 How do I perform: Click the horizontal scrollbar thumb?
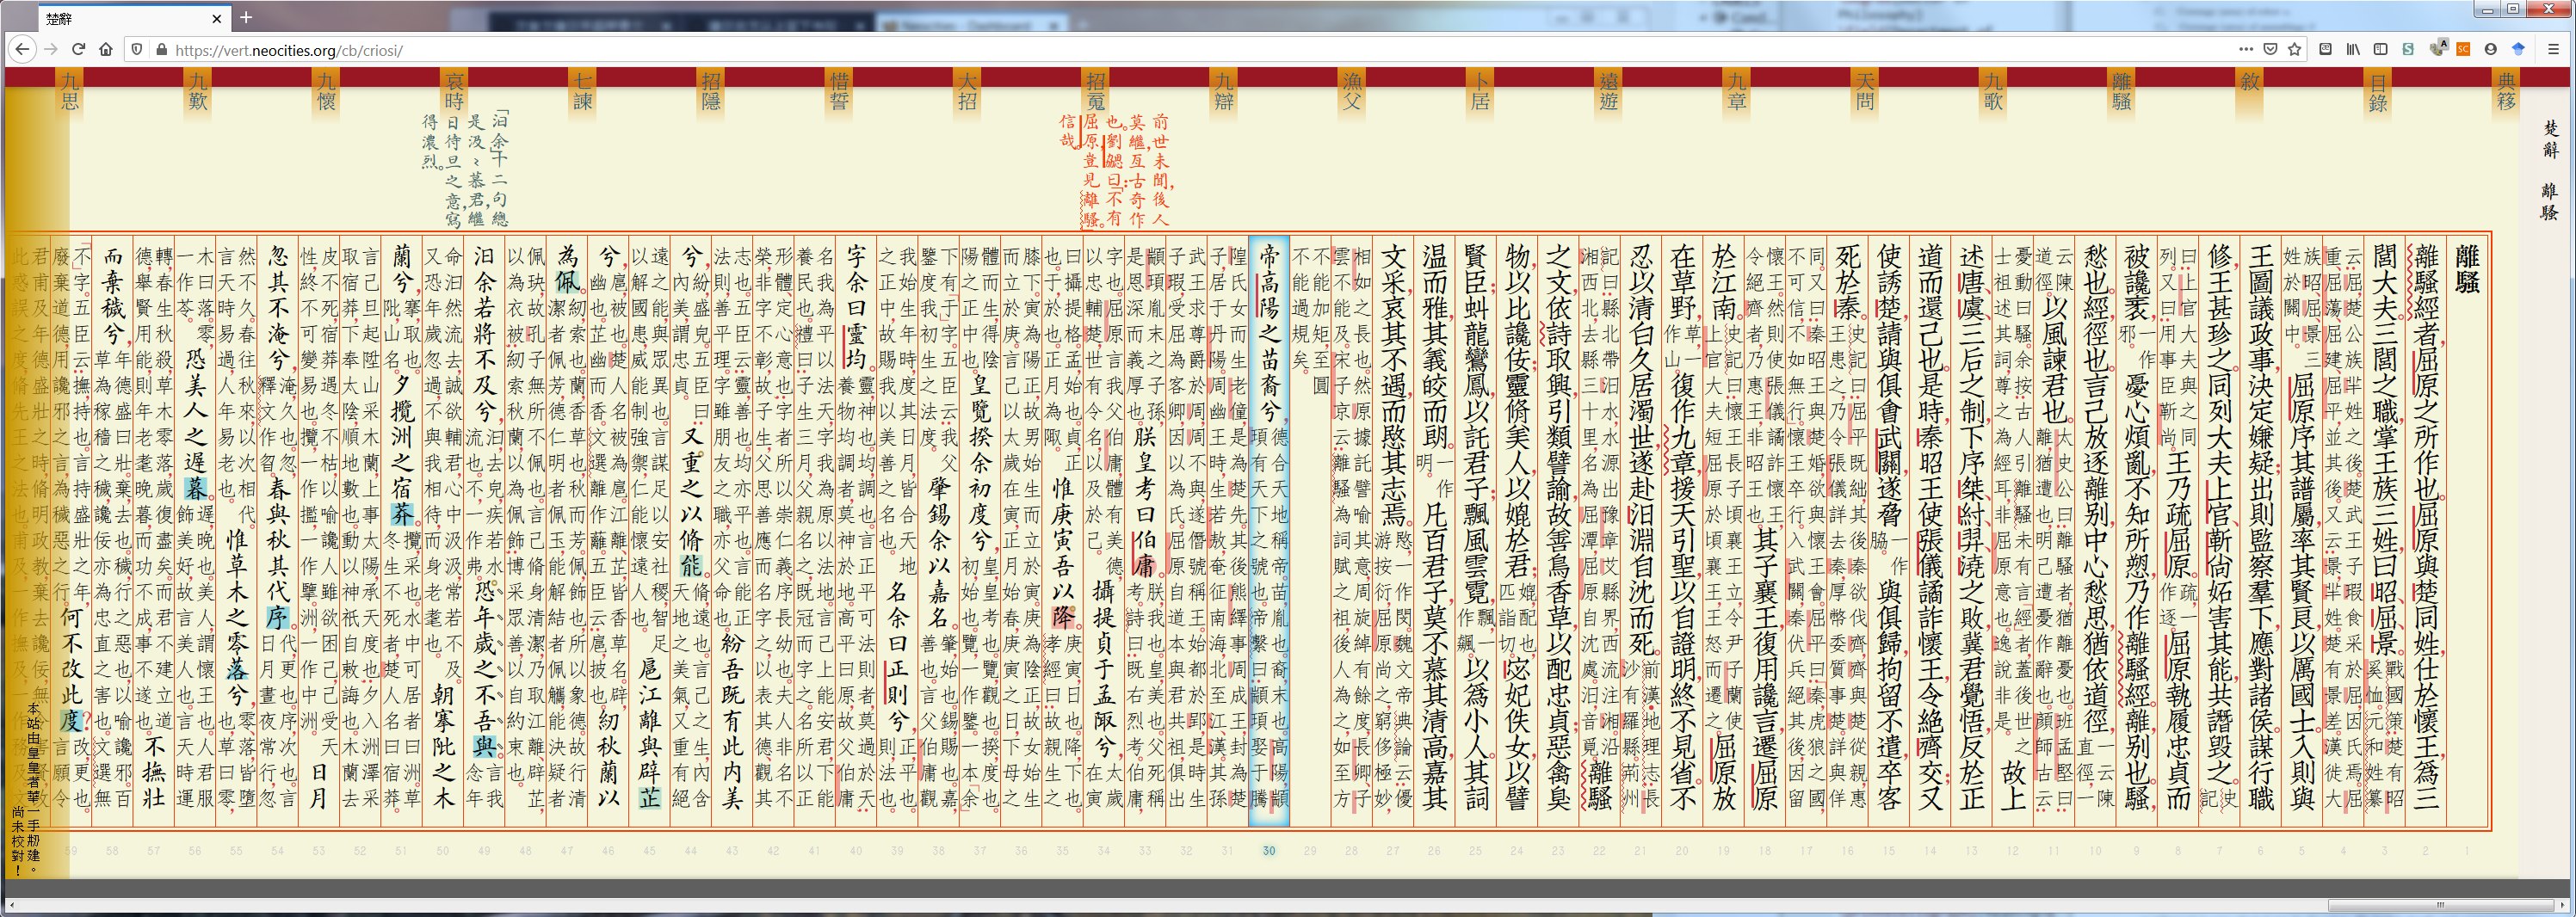click(x=2439, y=905)
